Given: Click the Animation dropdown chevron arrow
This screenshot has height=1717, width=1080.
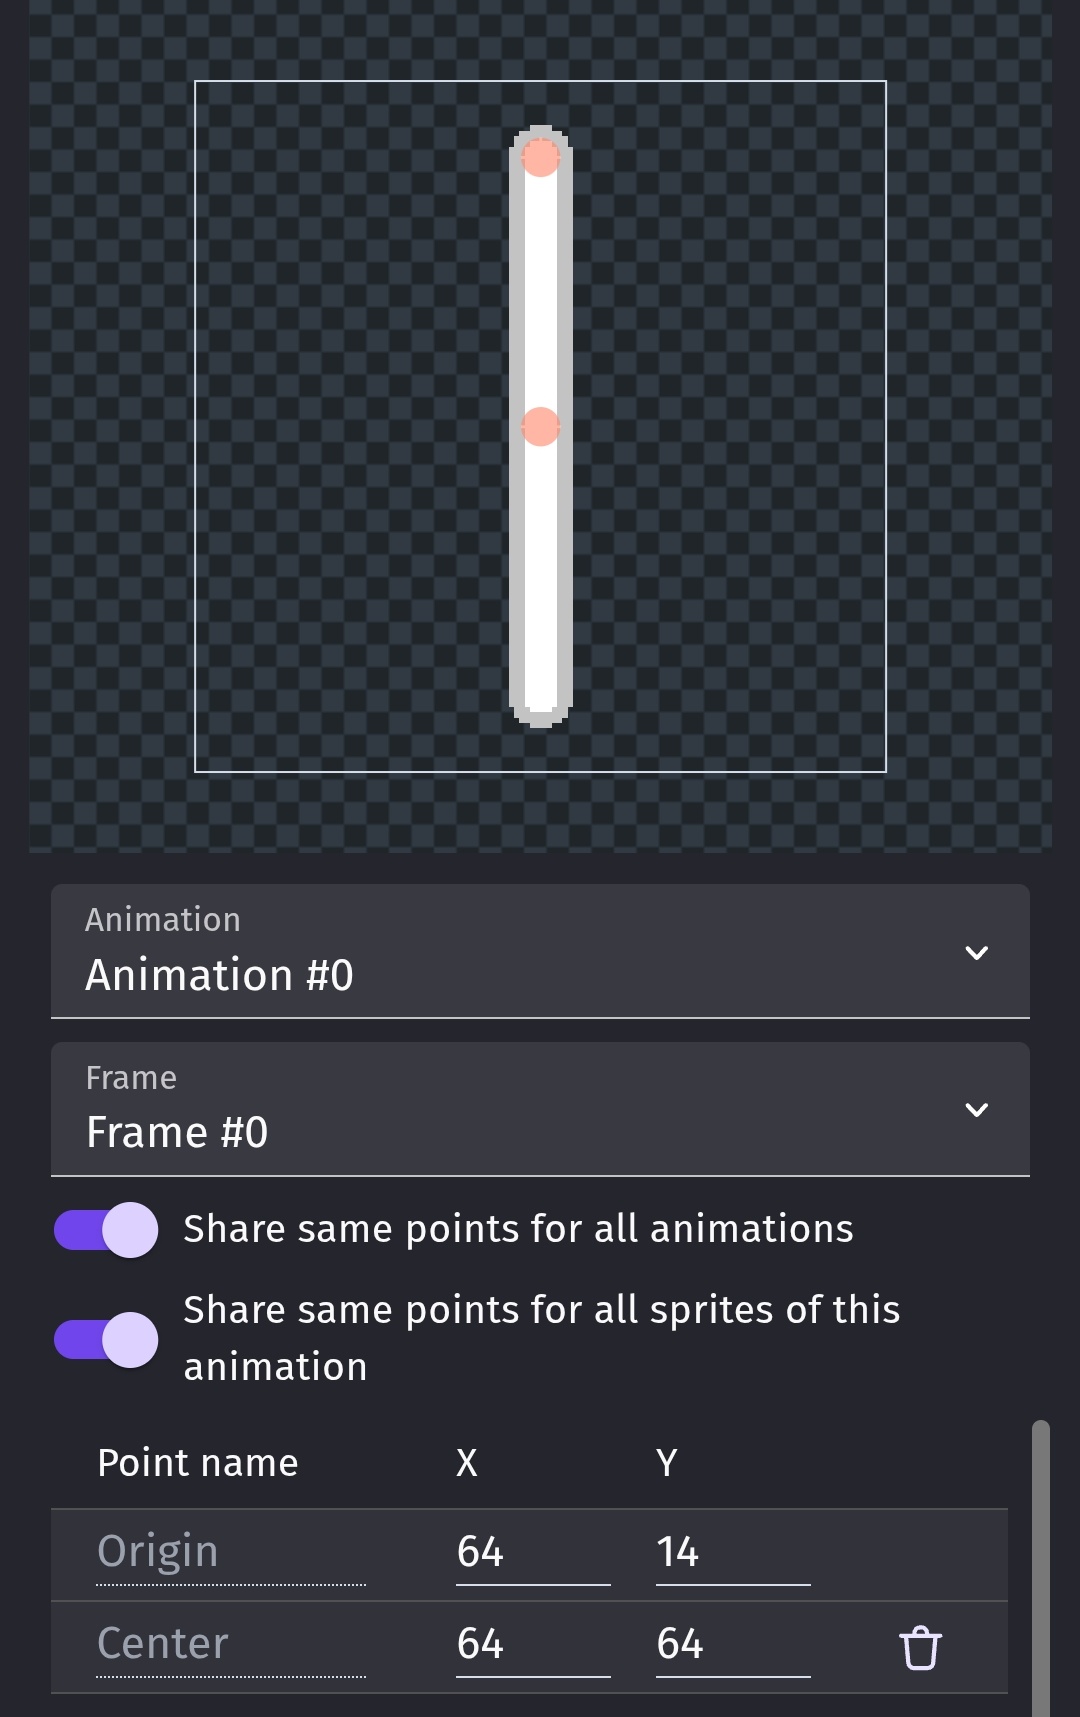Looking at the screenshot, I should (x=976, y=953).
